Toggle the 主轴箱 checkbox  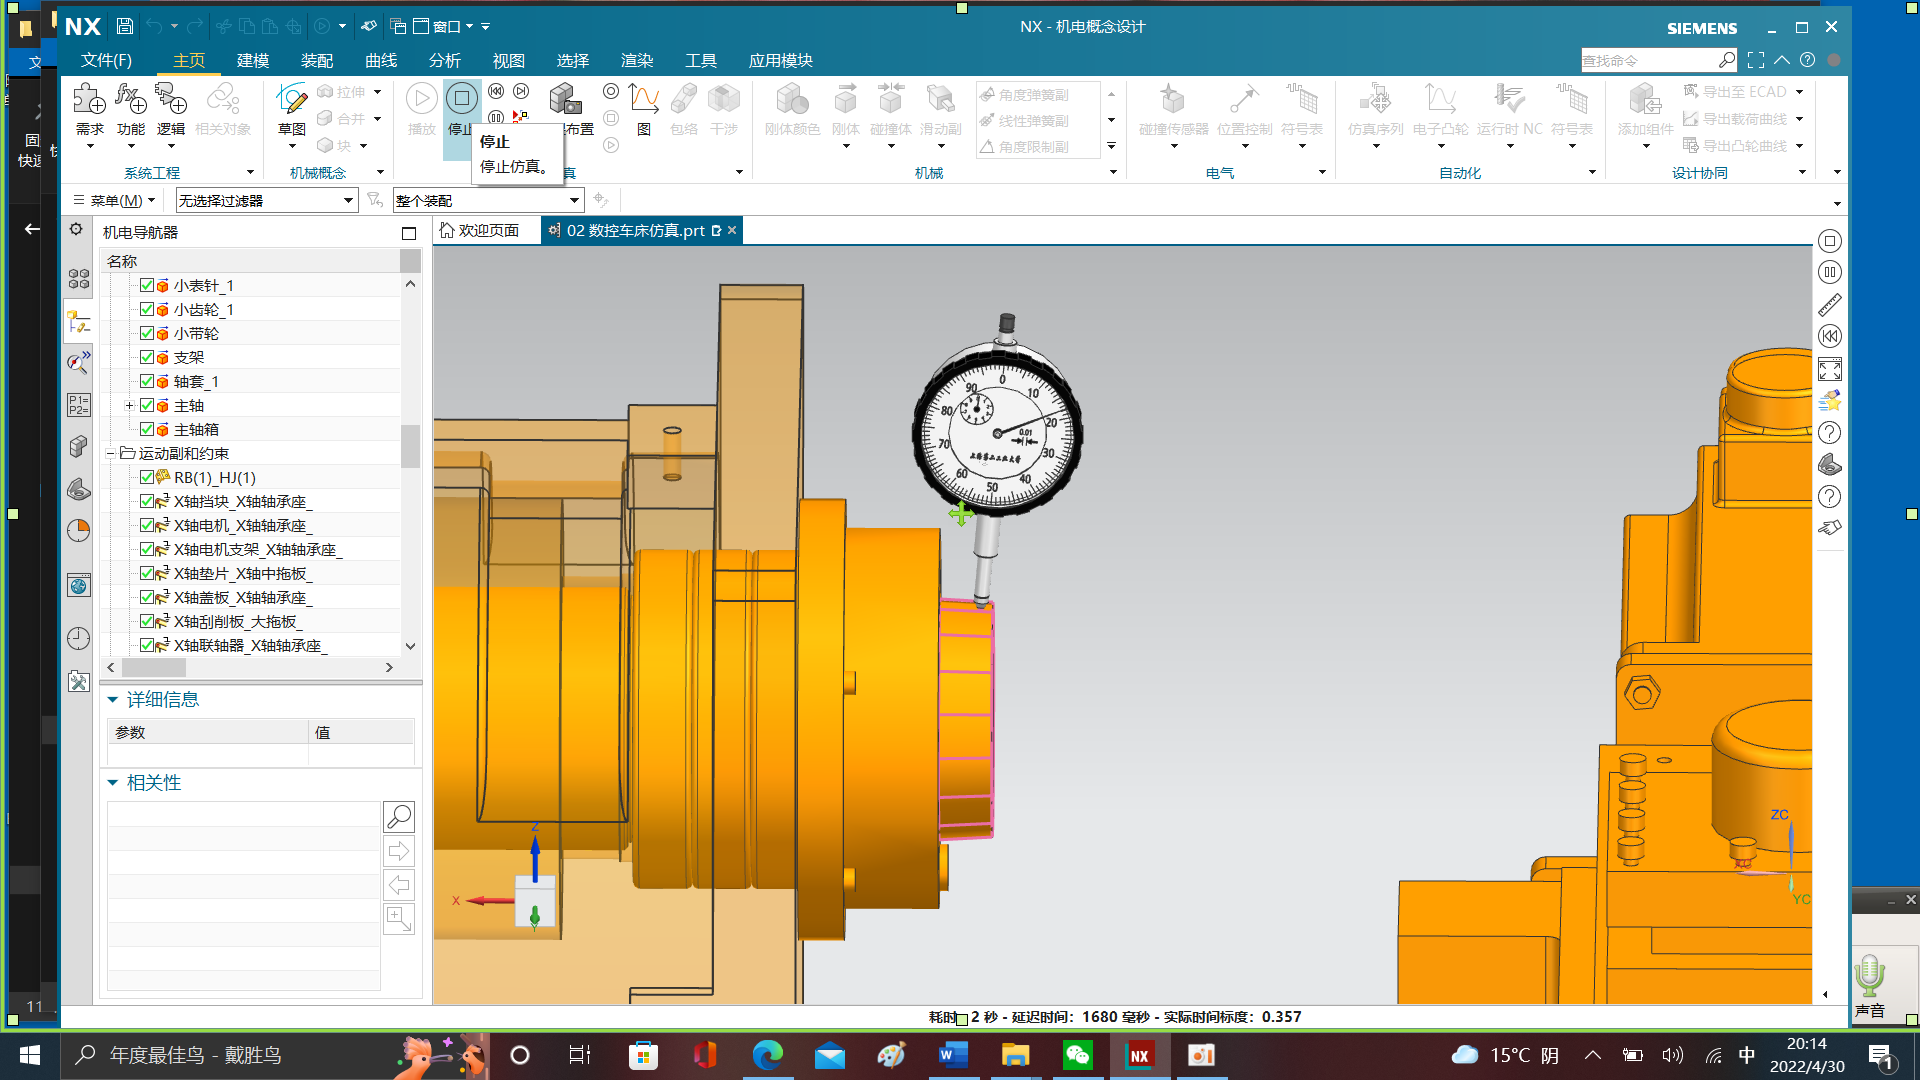(147, 429)
